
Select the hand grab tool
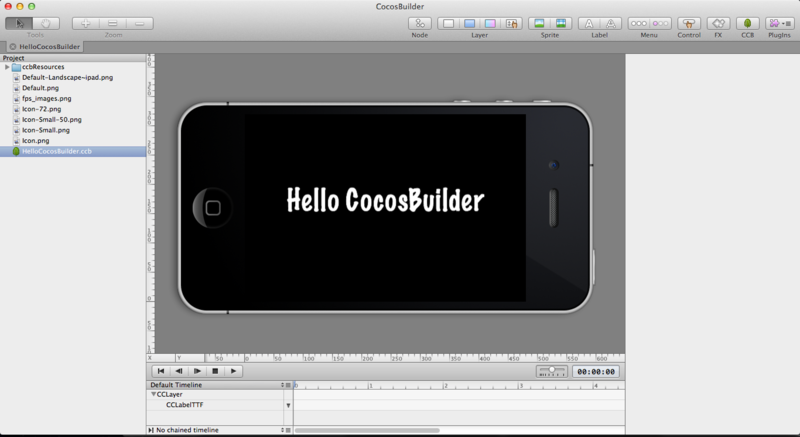coord(46,23)
